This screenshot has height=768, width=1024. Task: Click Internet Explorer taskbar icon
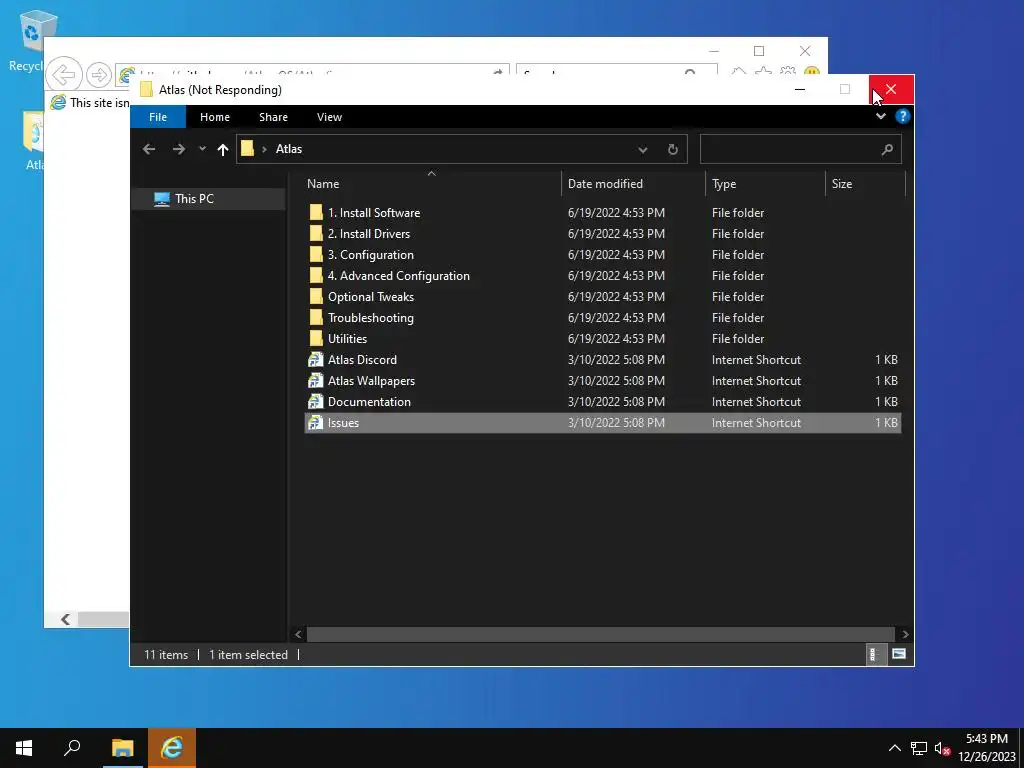pyautogui.click(x=172, y=748)
